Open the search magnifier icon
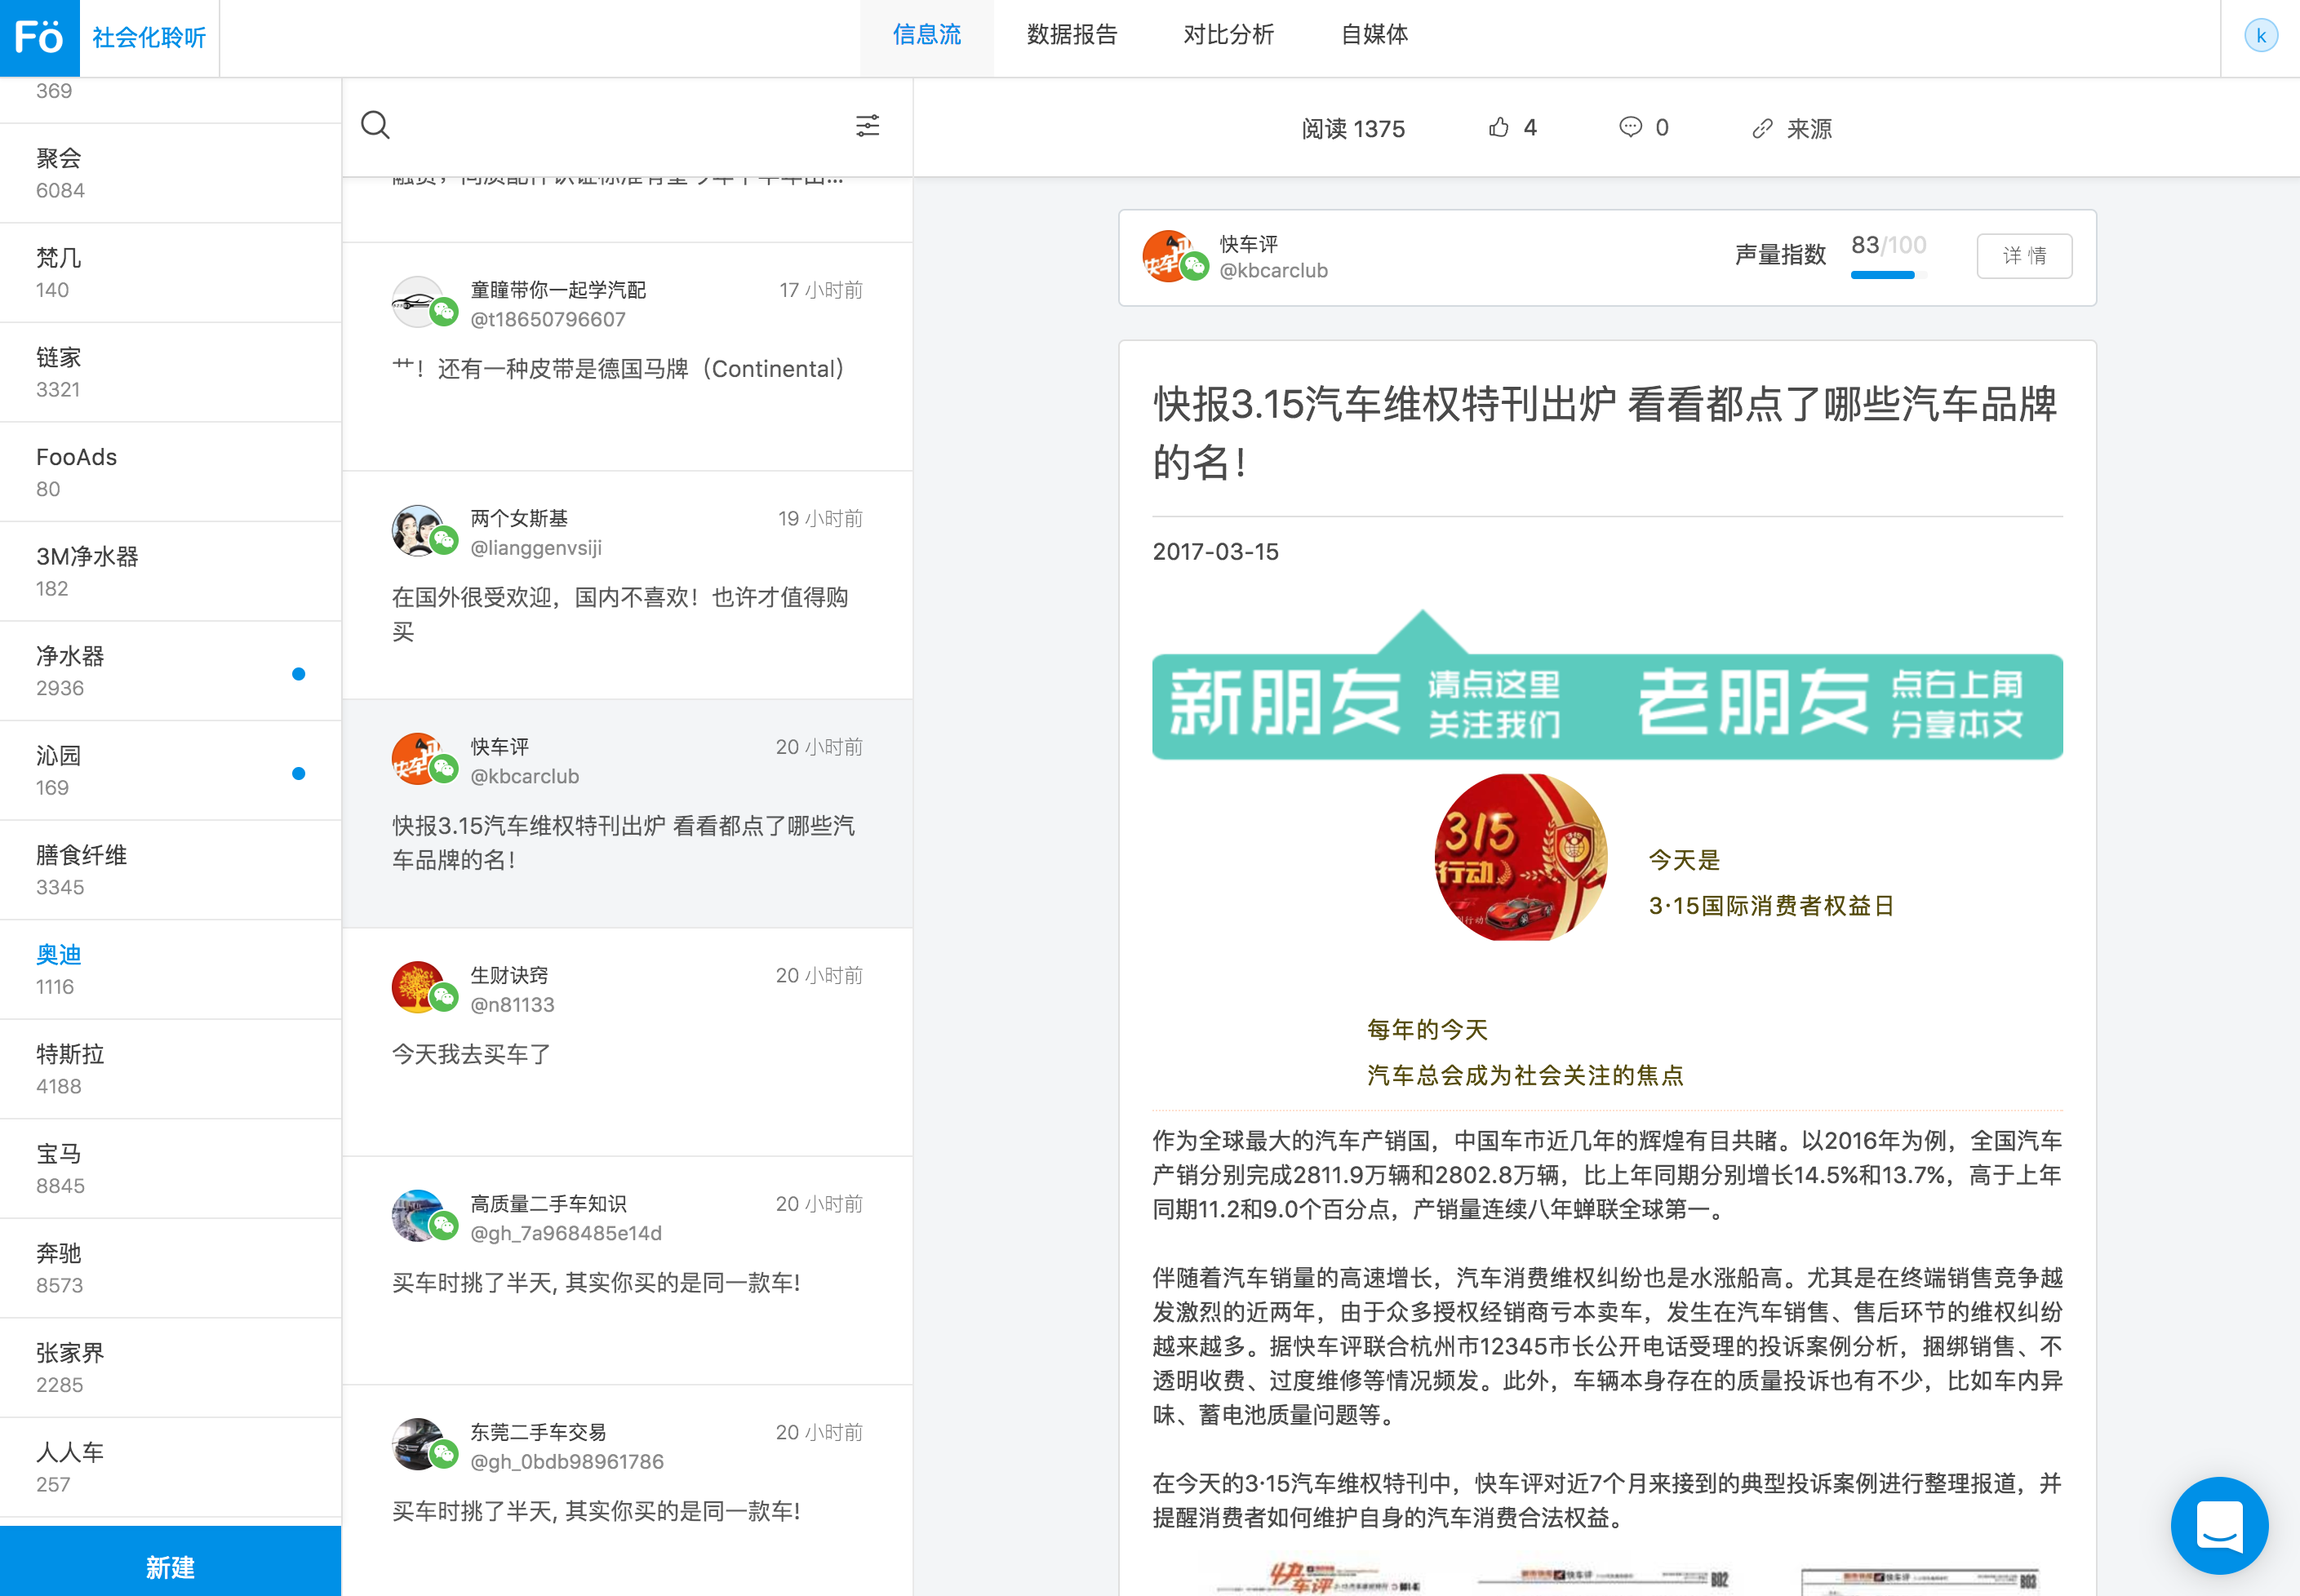This screenshot has height=1596, width=2300. click(x=375, y=125)
